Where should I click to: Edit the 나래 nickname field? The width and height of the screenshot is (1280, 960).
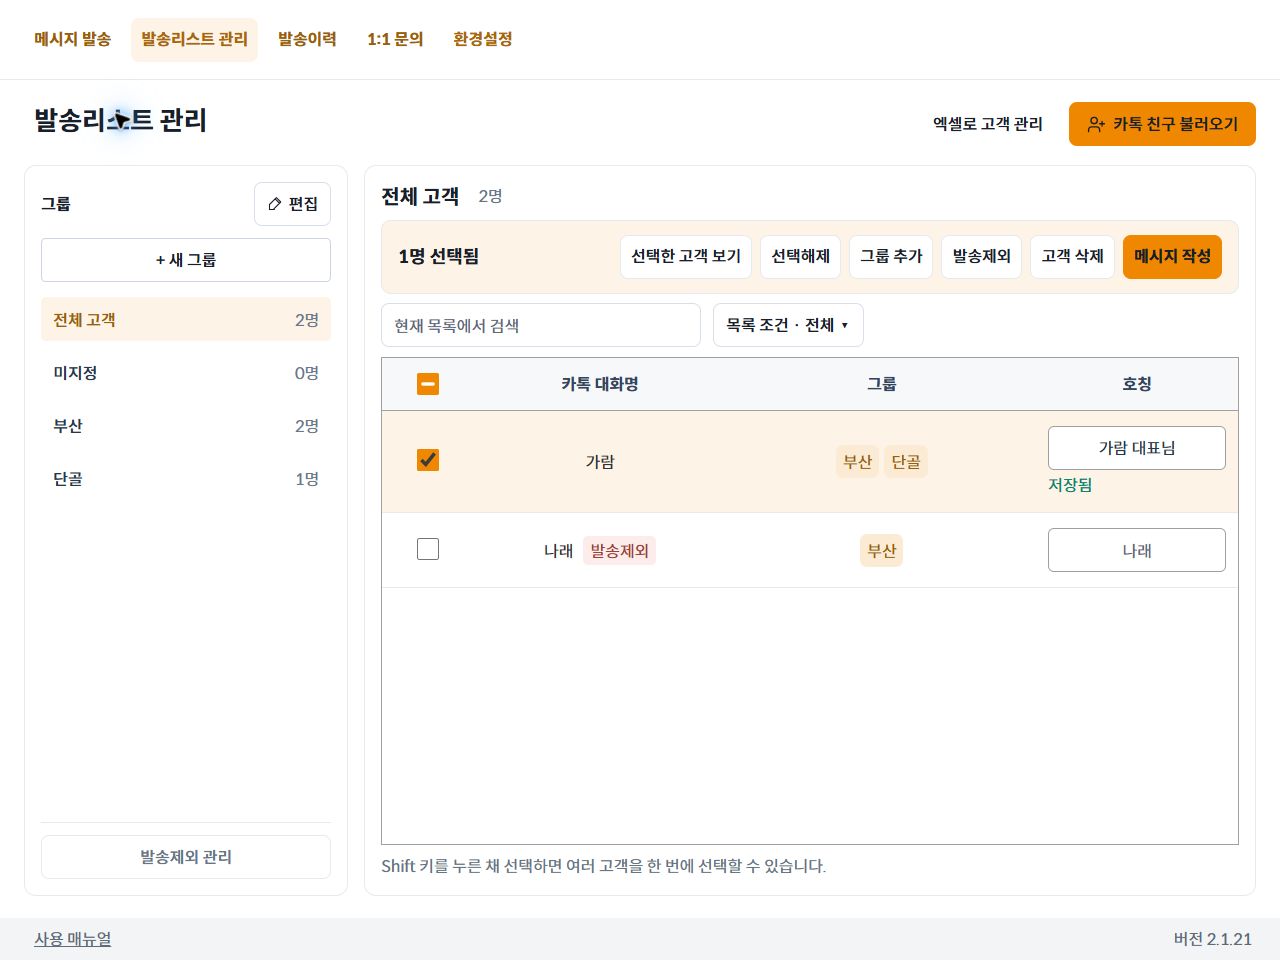coord(1137,550)
